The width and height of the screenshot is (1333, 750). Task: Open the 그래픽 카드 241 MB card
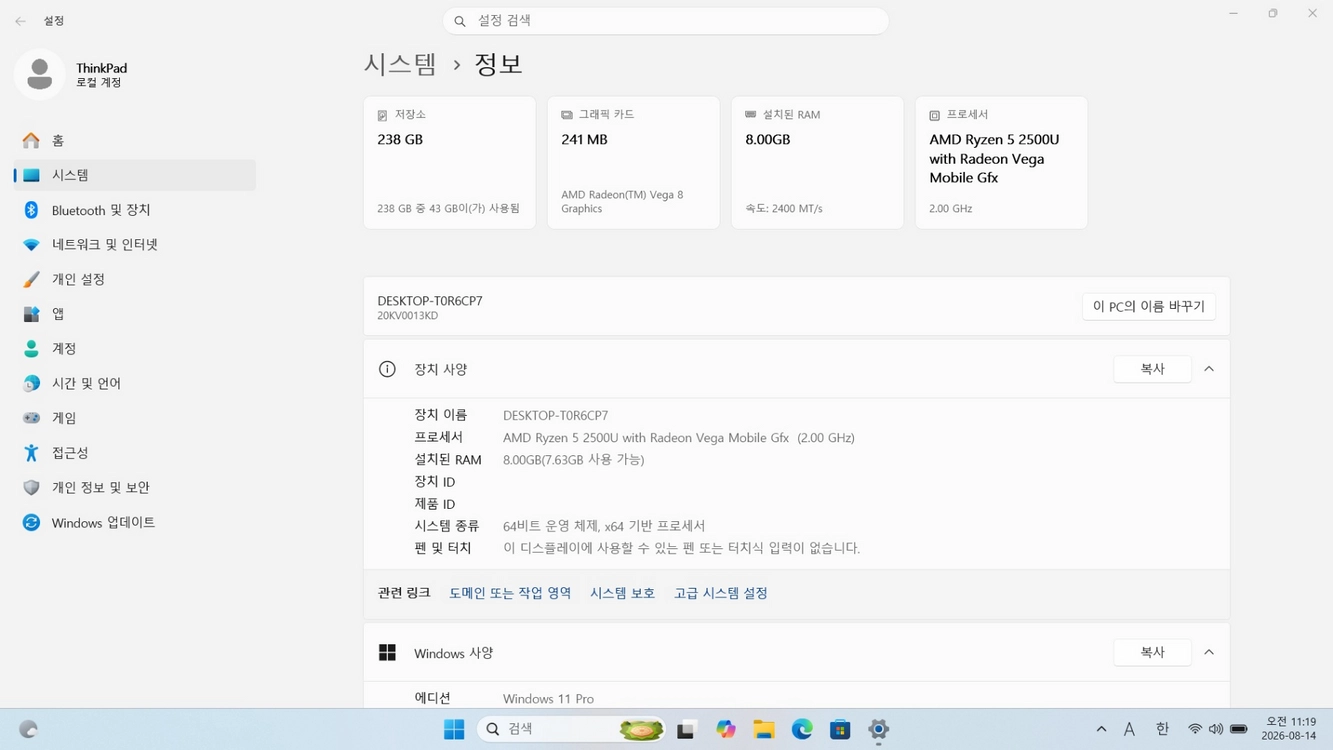coord(634,163)
